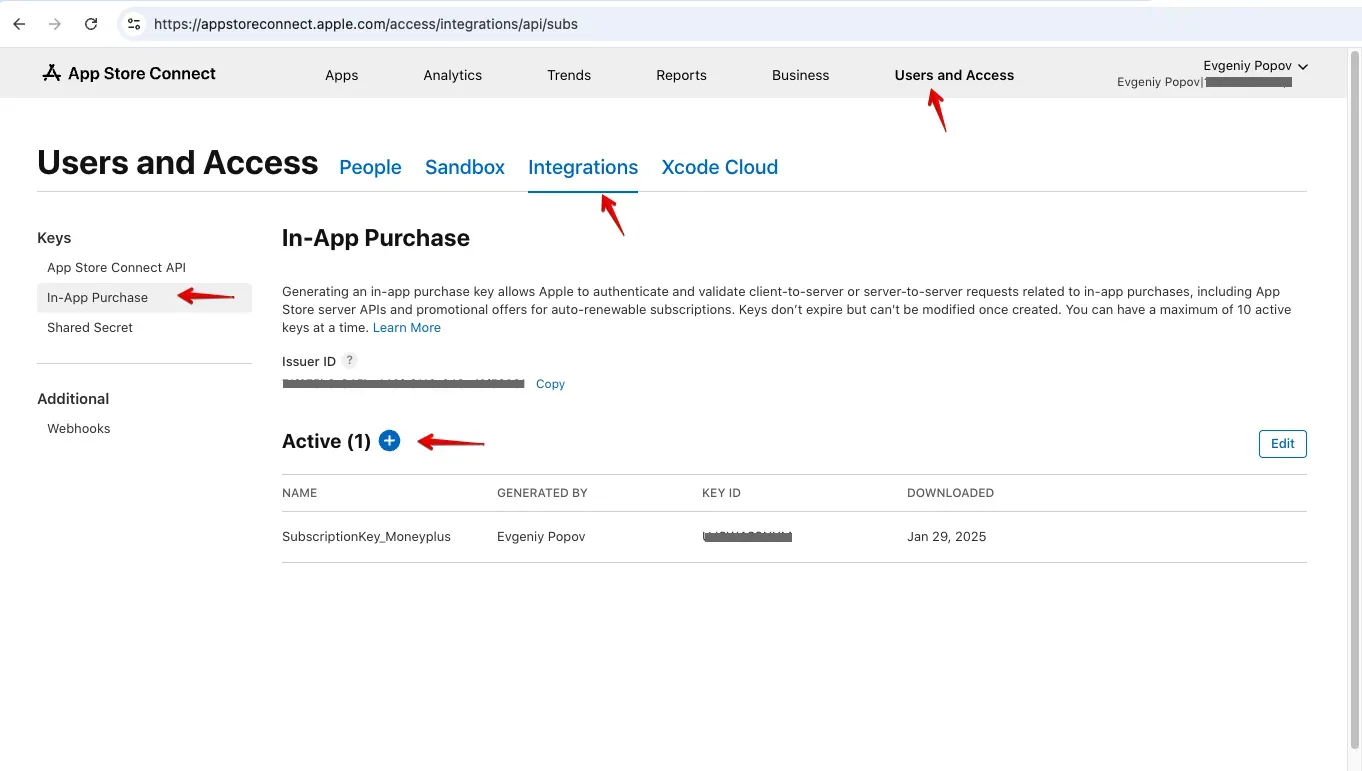The image size is (1362, 771).
Task: Follow the Learn More link
Action: (407, 328)
